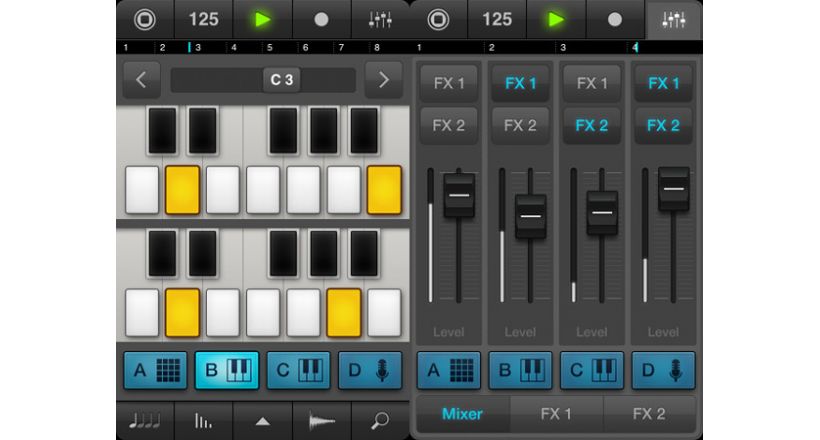Open tempo 125 in the right screen

point(497,20)
